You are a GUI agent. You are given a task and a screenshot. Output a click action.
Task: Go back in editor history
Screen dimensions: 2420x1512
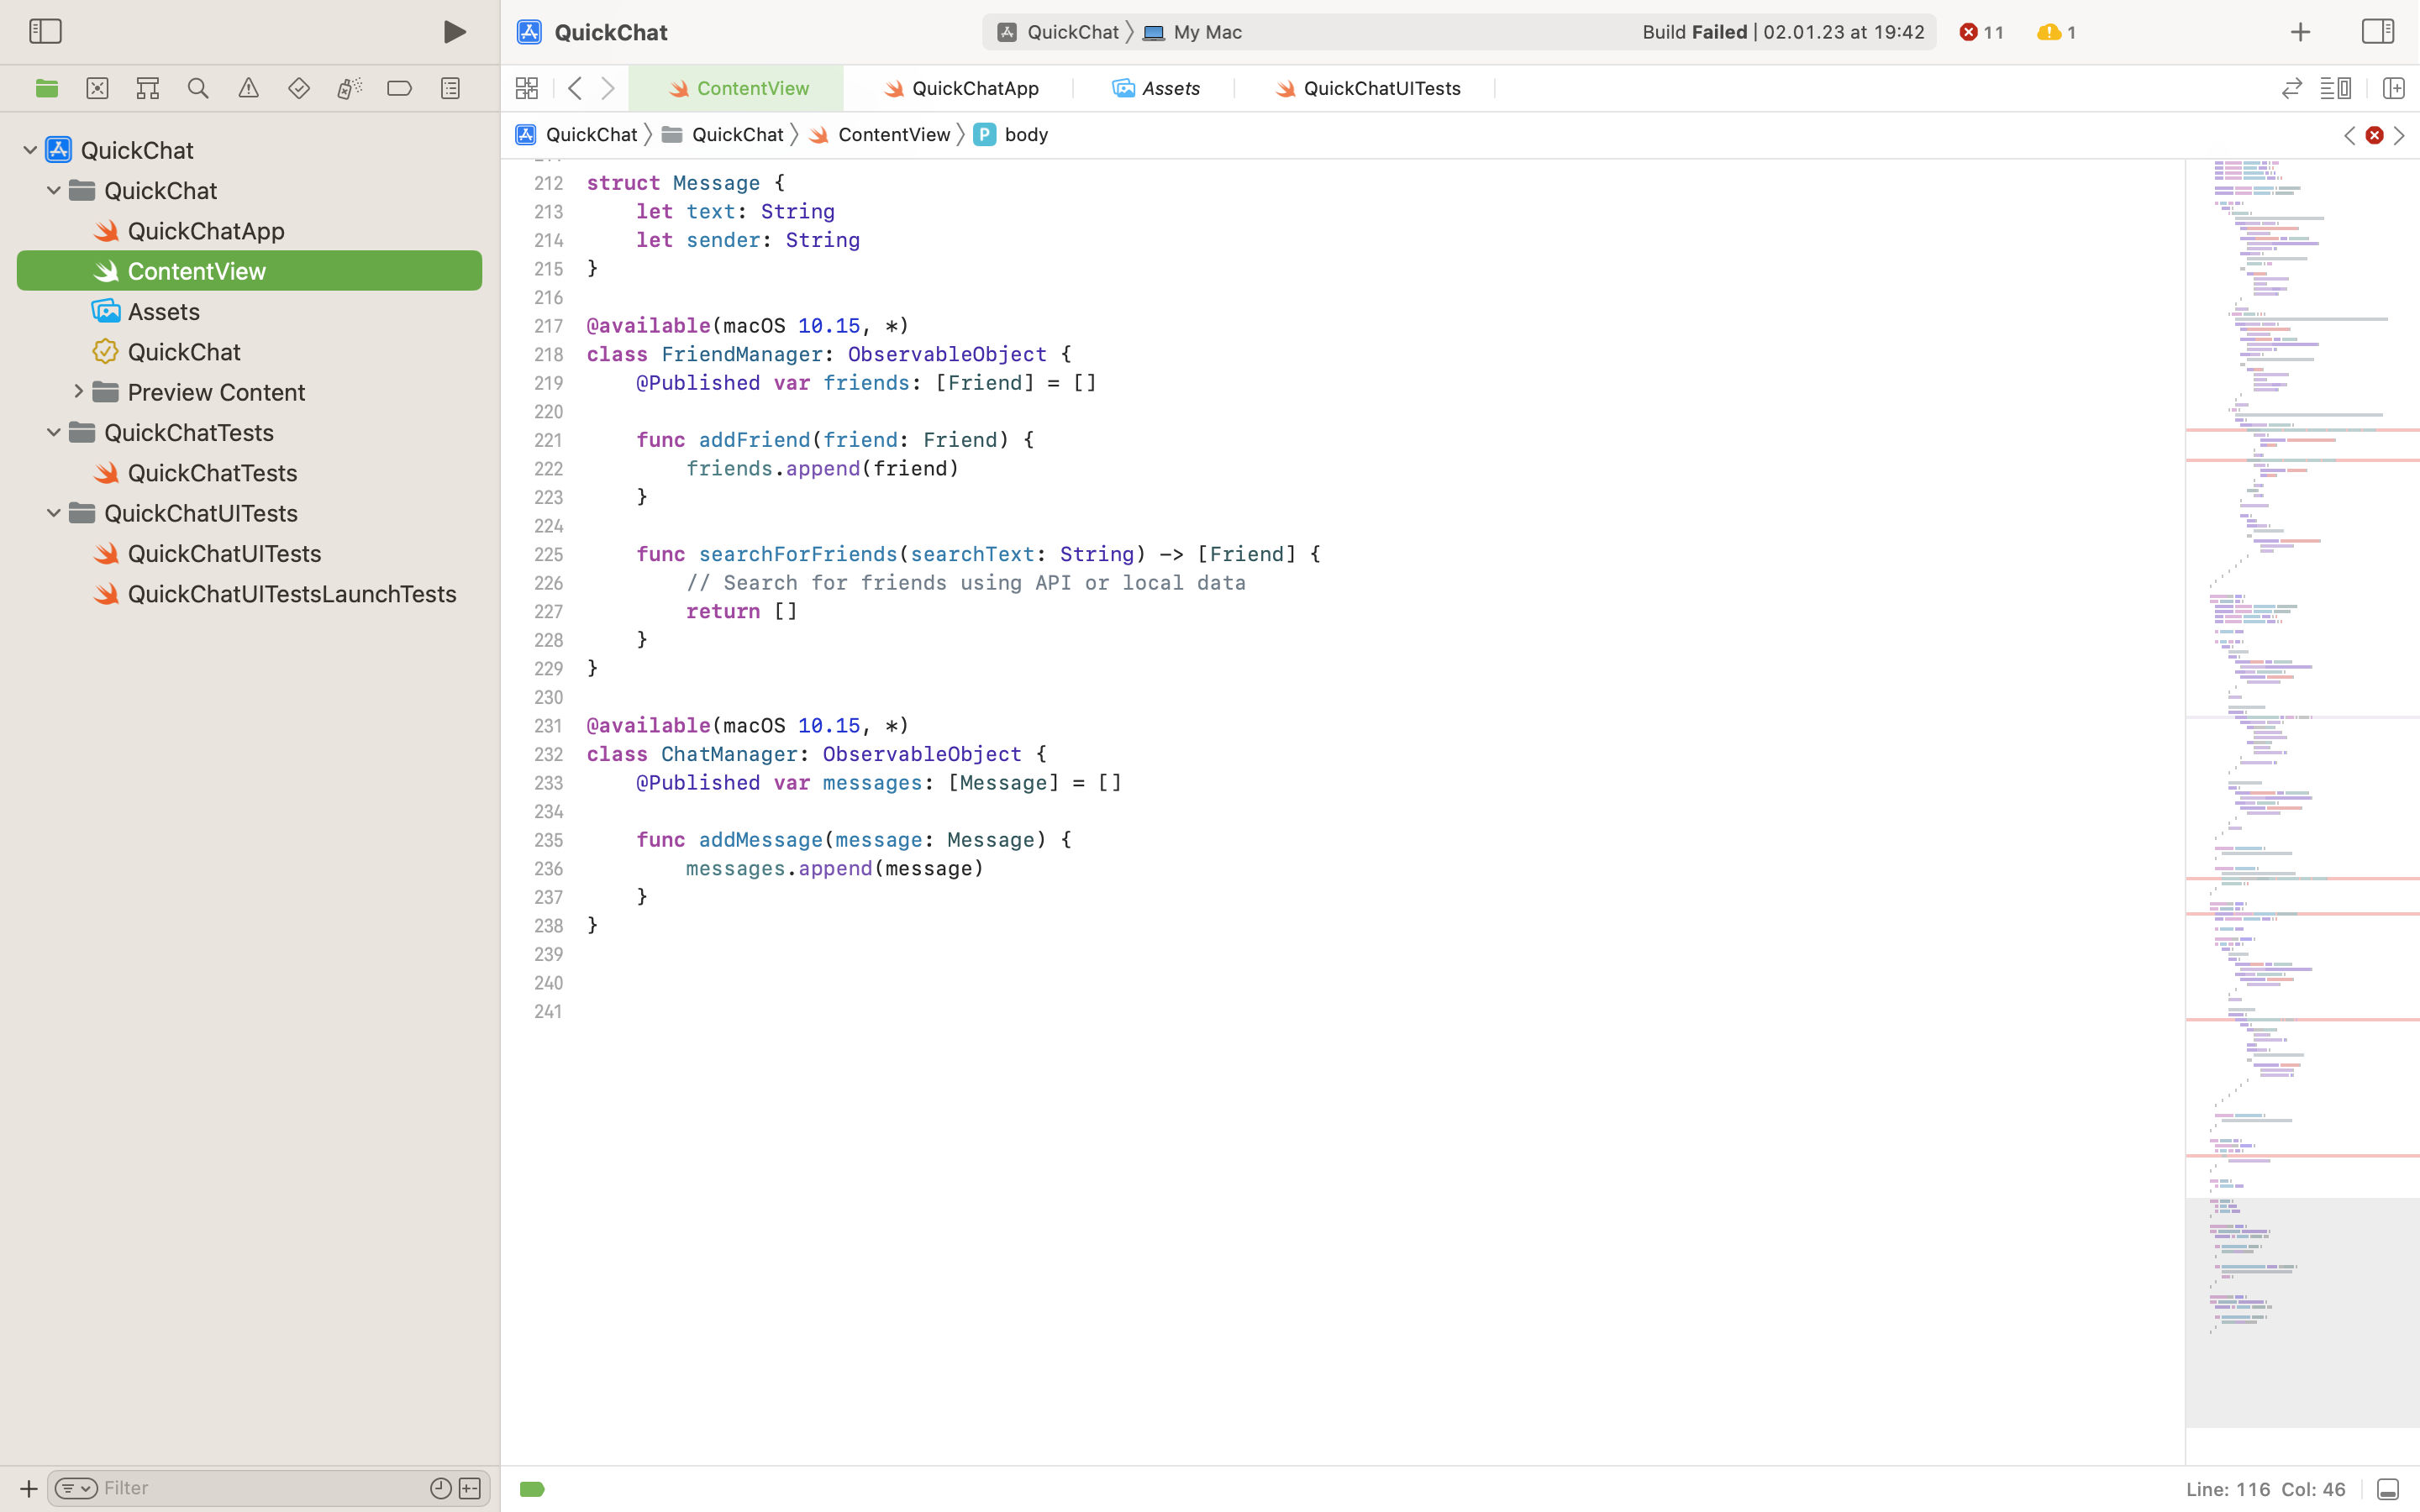[x=575, y=88]
